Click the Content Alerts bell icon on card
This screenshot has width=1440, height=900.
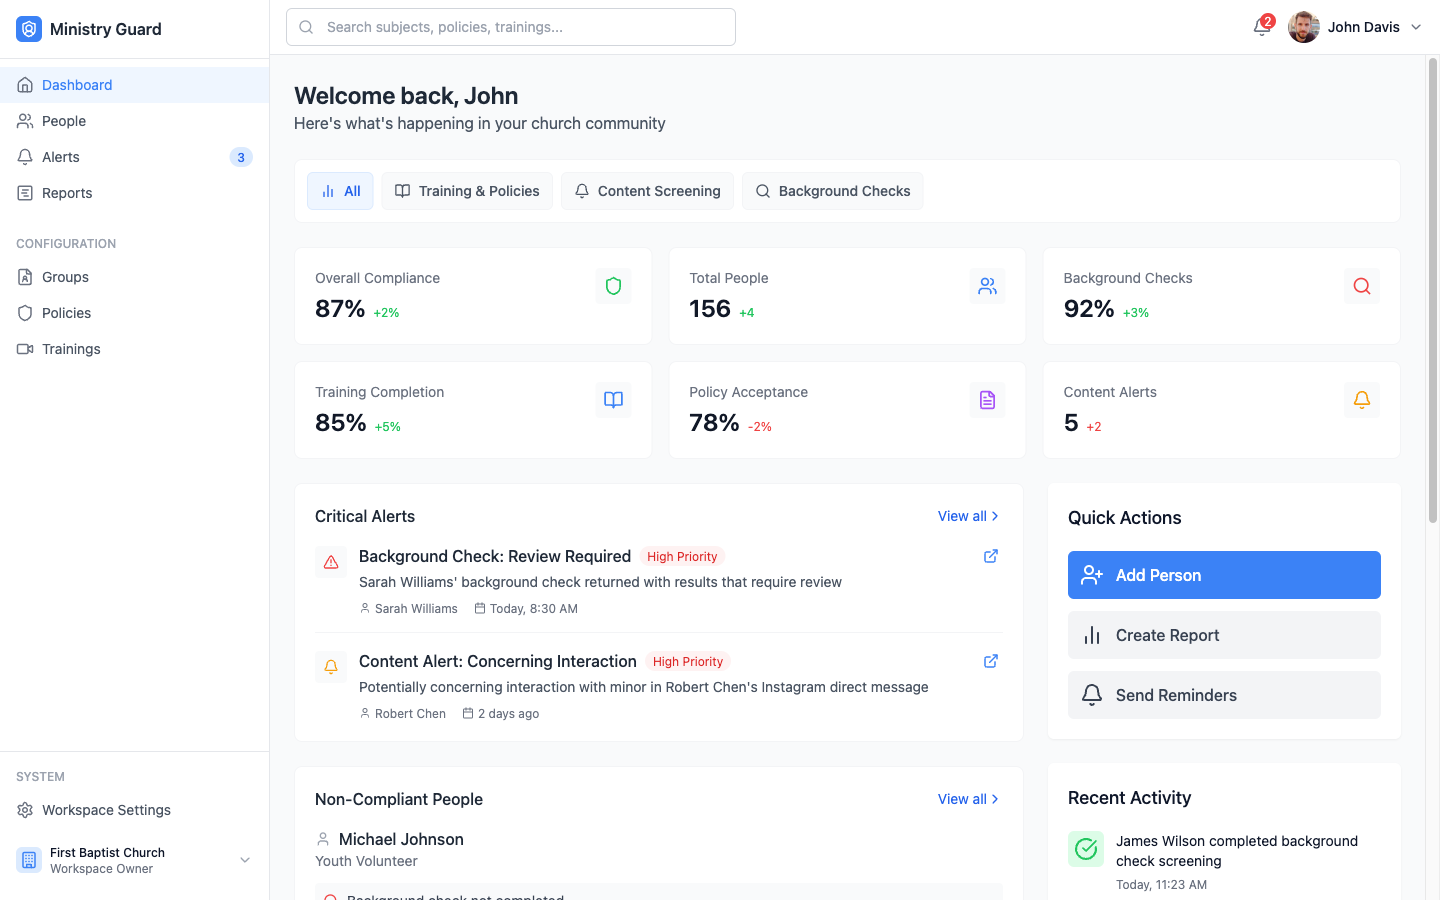1361,399
